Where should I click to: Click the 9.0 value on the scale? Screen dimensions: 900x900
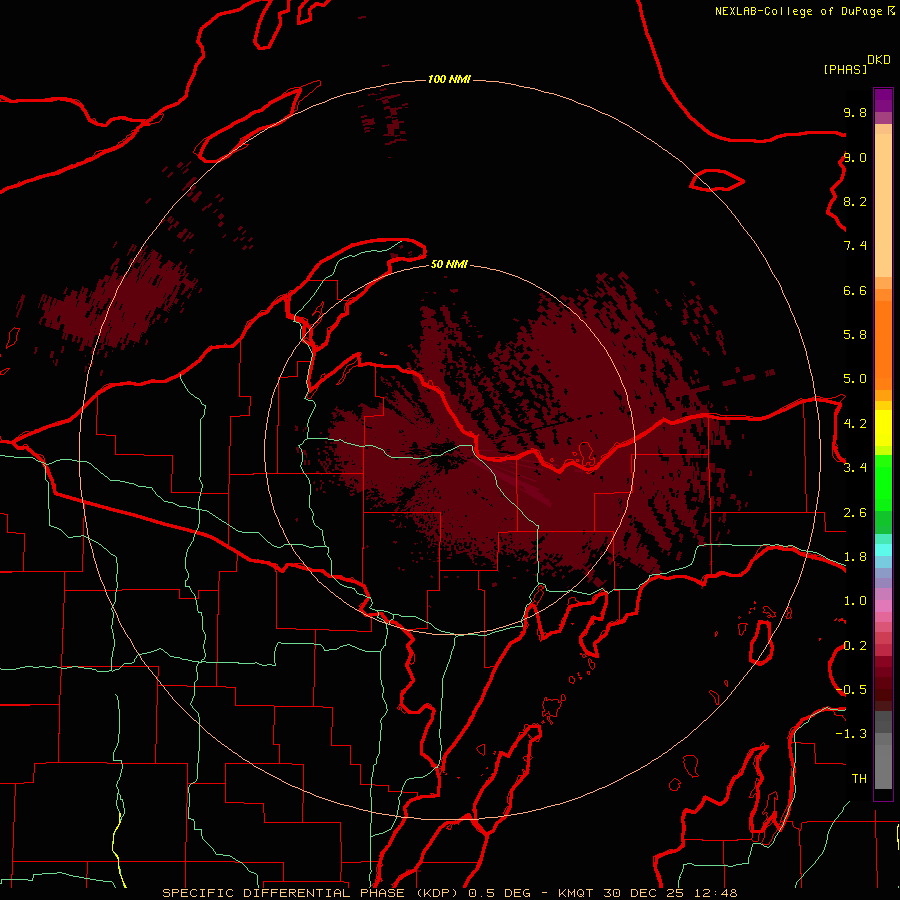(x=855, y=157)
